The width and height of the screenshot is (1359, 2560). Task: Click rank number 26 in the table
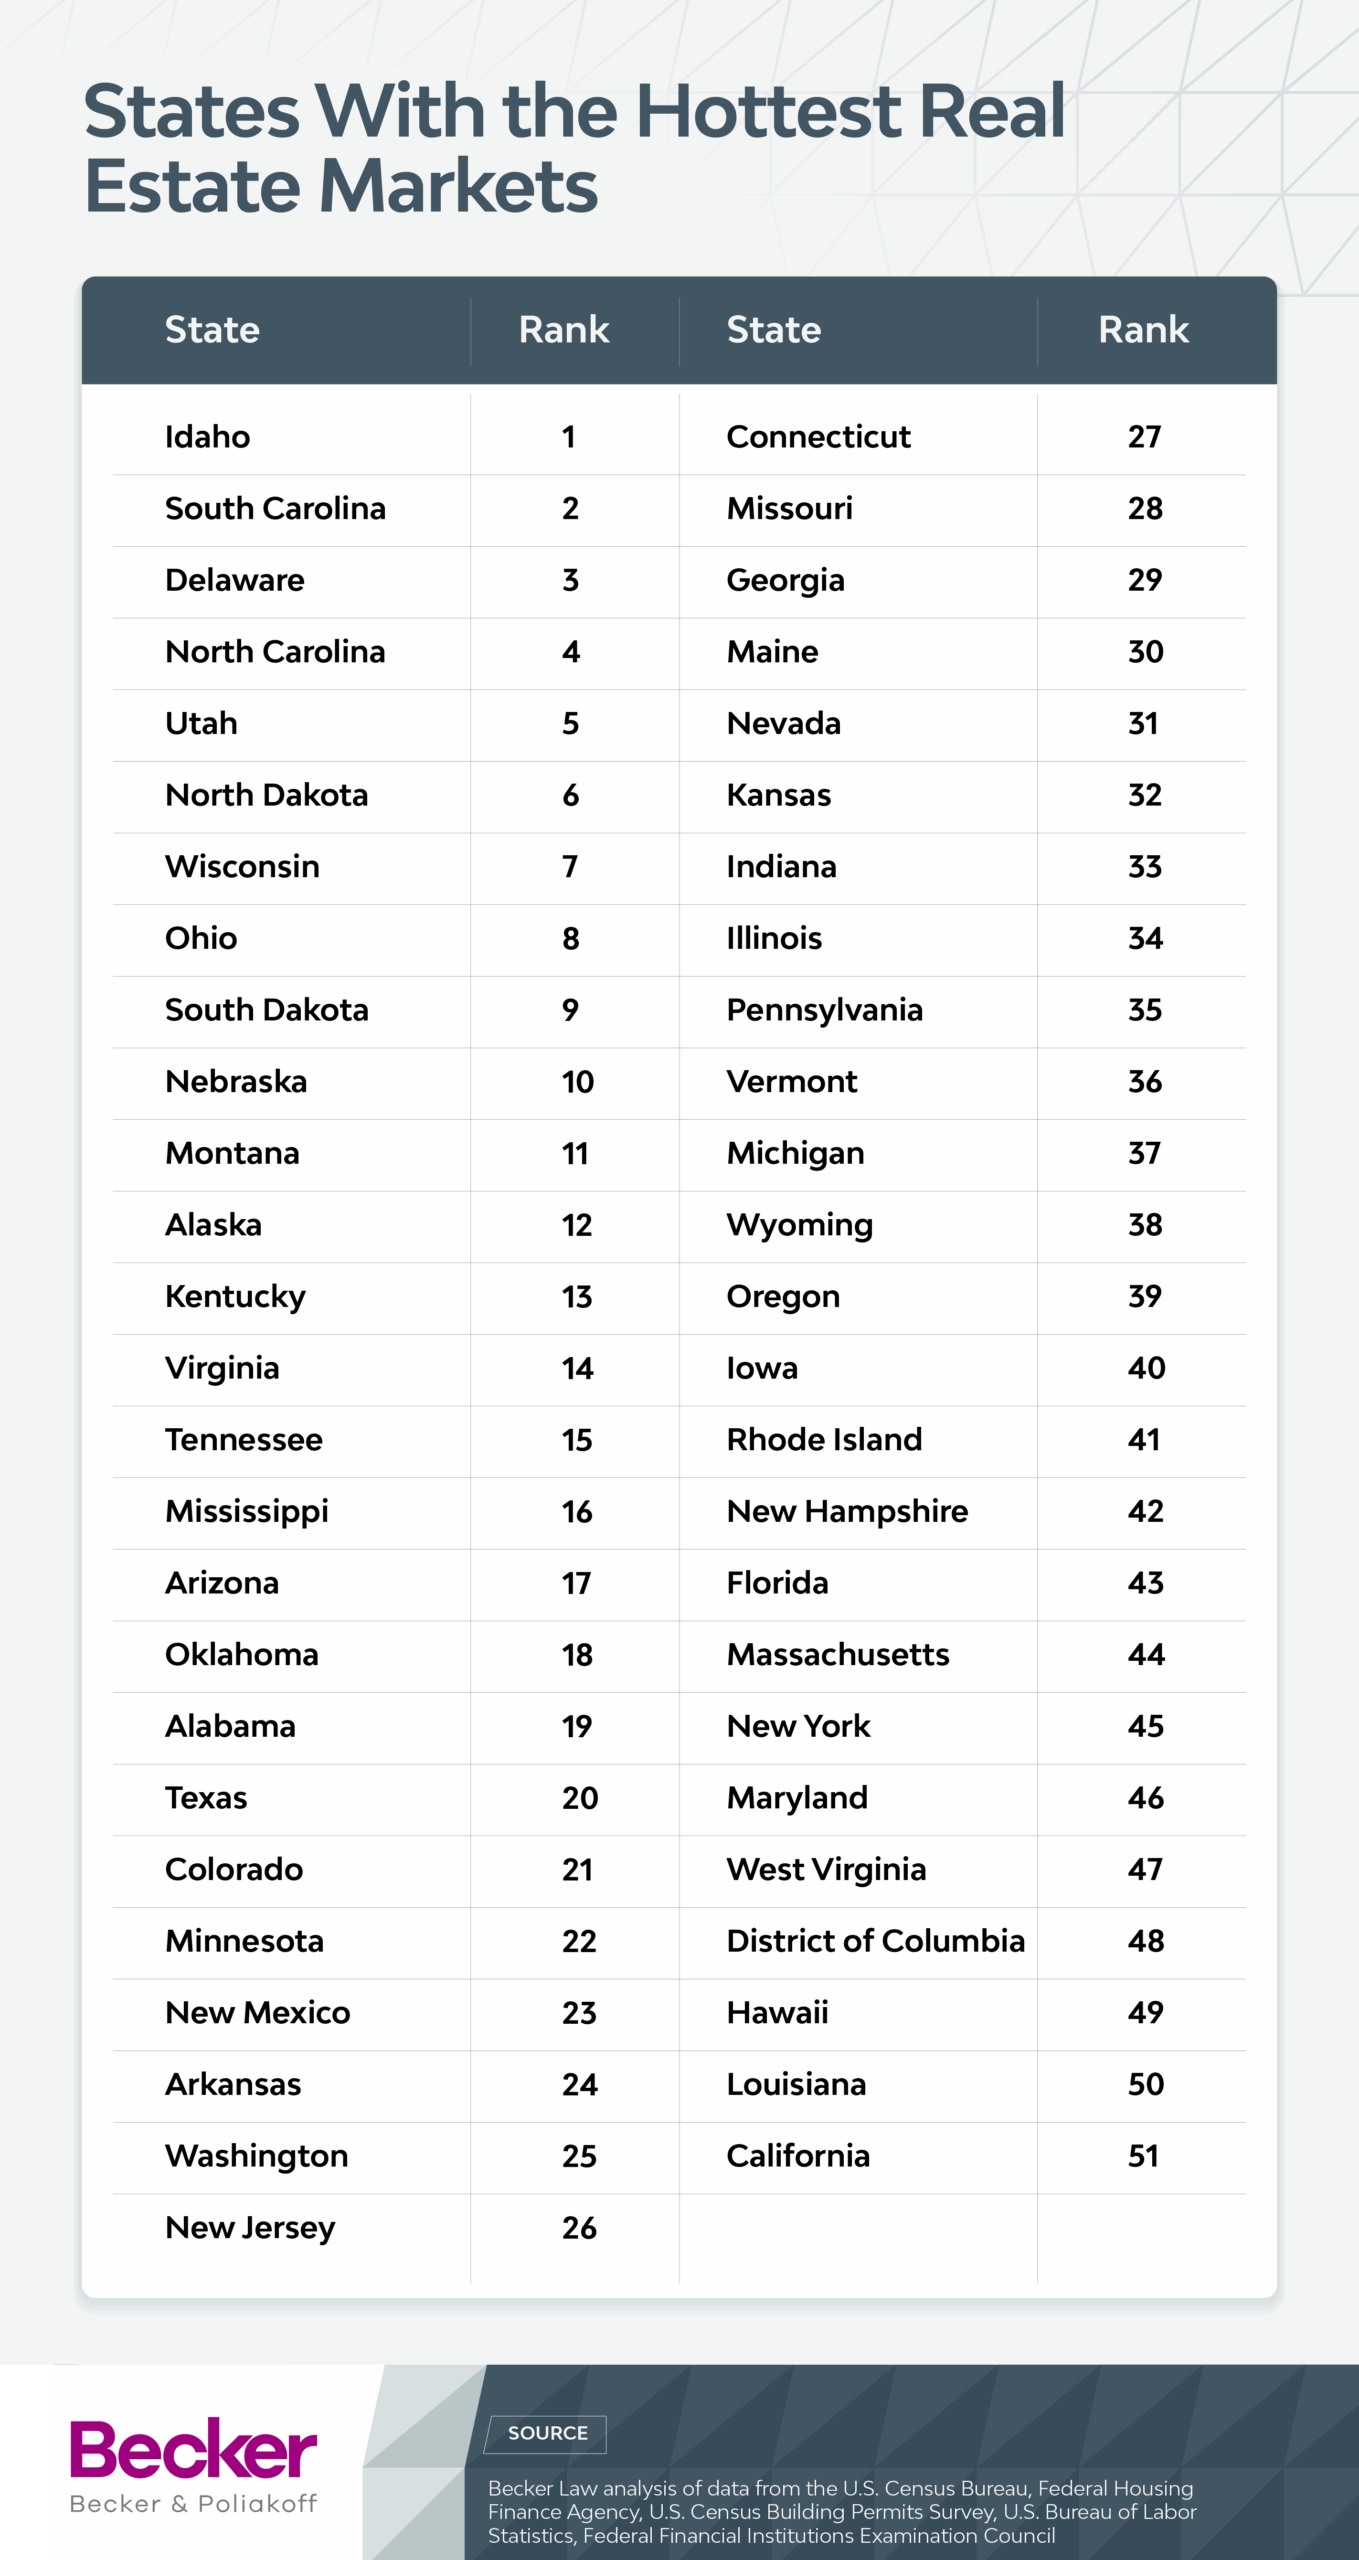click(x=579, y=2228)
